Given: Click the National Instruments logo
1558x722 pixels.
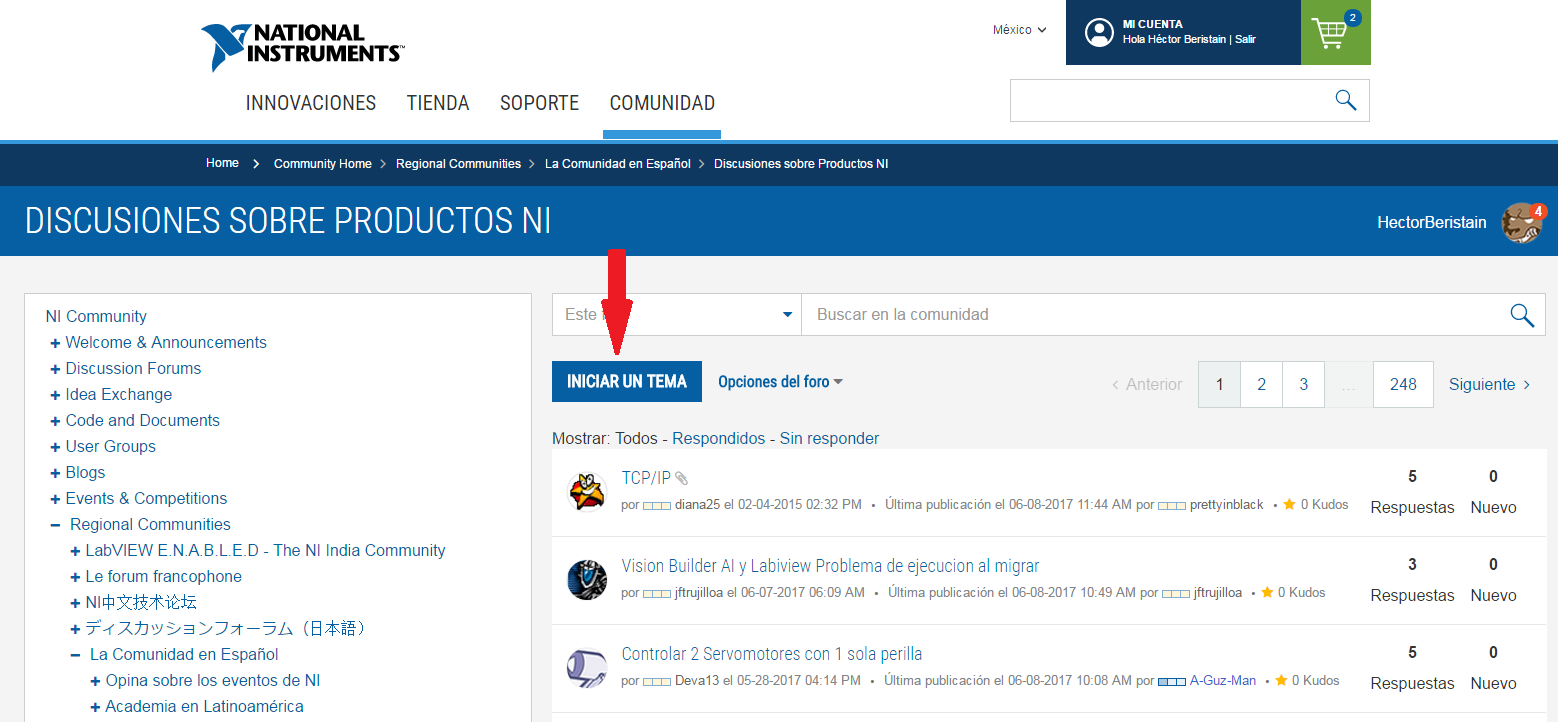Looking at the screenshot, I should (302, 47).
